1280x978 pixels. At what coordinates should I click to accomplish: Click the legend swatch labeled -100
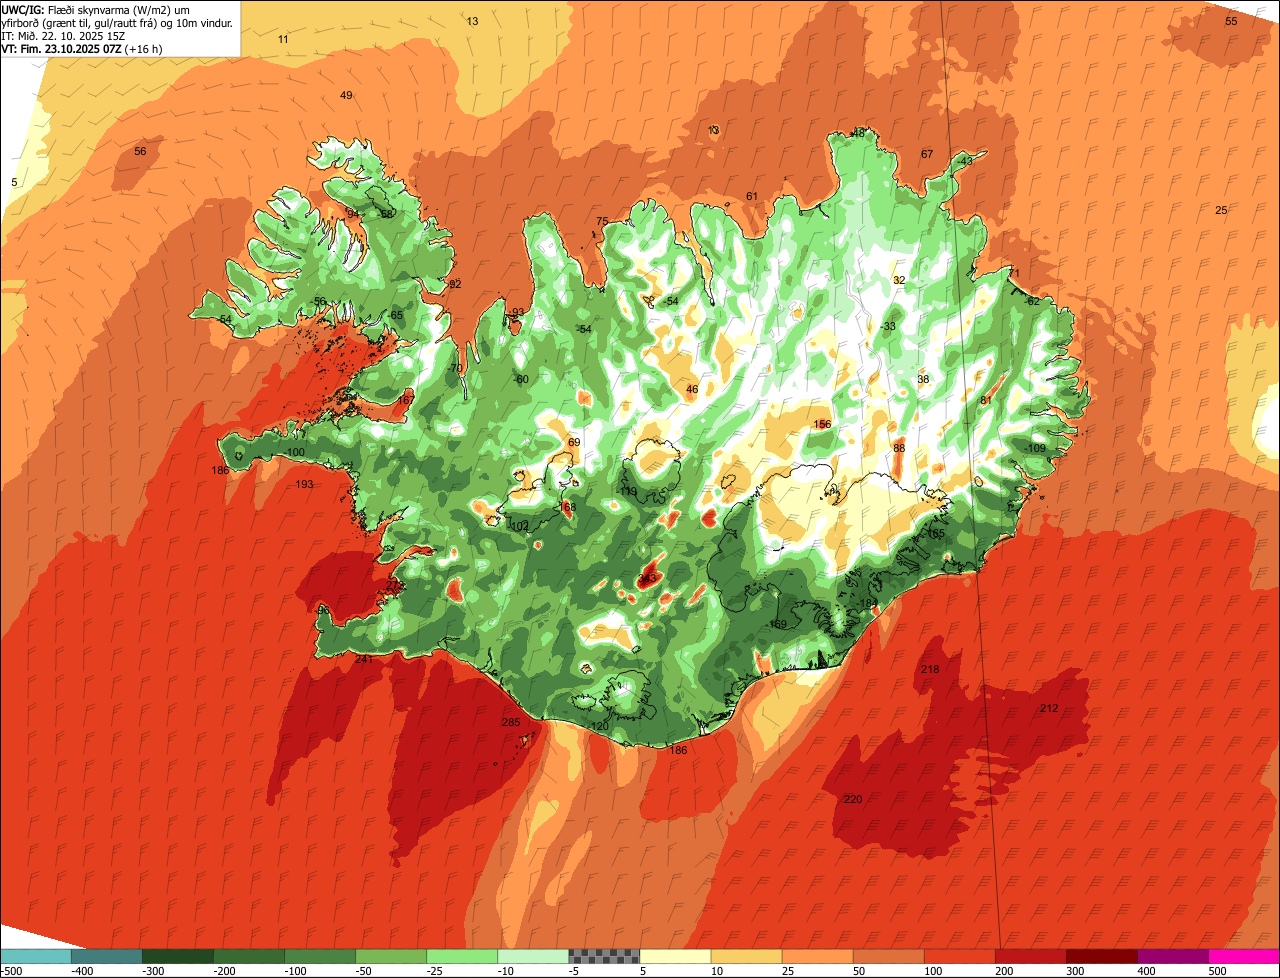tap(319, 955)
